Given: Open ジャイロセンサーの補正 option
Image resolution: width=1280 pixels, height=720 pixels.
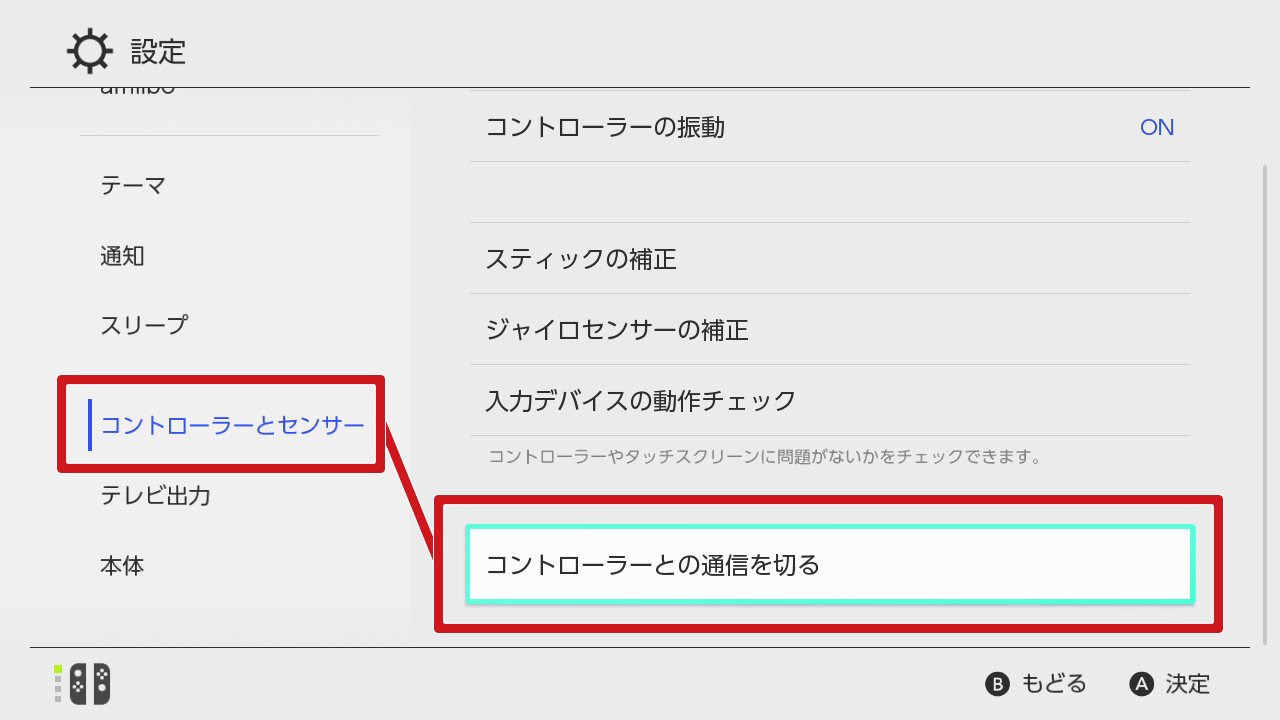Looking at the screenshot, I should (x=829, y=329).
